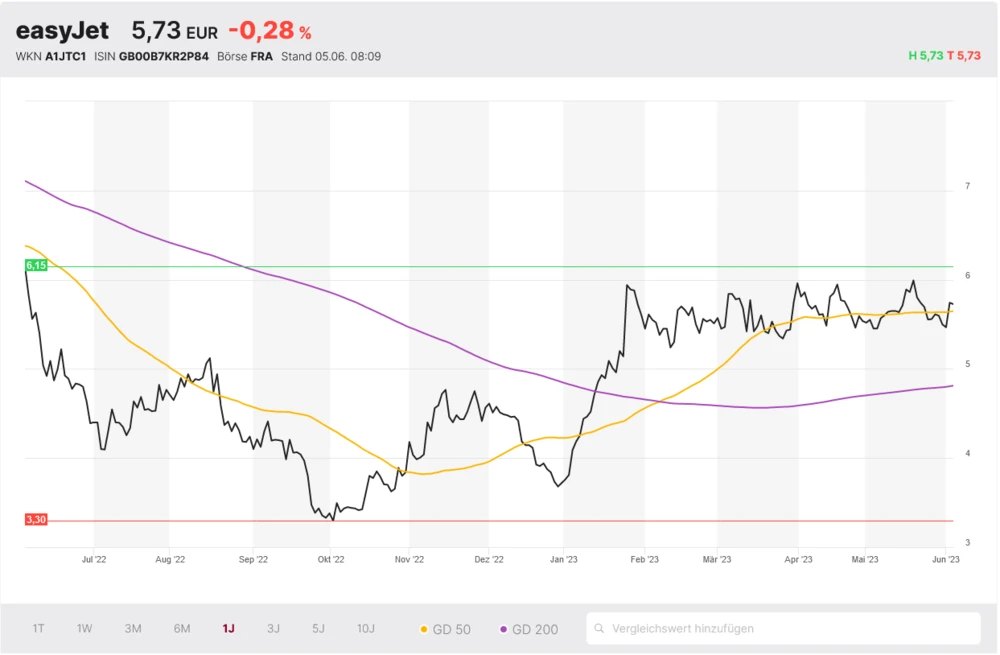The width and height of the screenshot is (1000, 655).
Task: Click the WKN A1JTC1 code
Action: pyautogui.click(x=65, y=56)
